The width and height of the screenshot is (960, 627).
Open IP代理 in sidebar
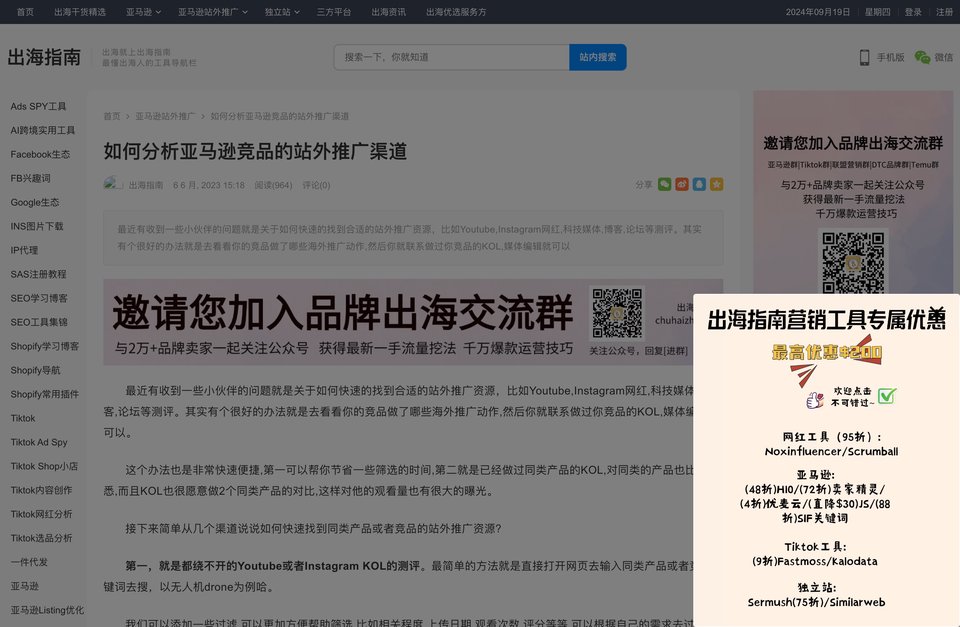[24, 250]
